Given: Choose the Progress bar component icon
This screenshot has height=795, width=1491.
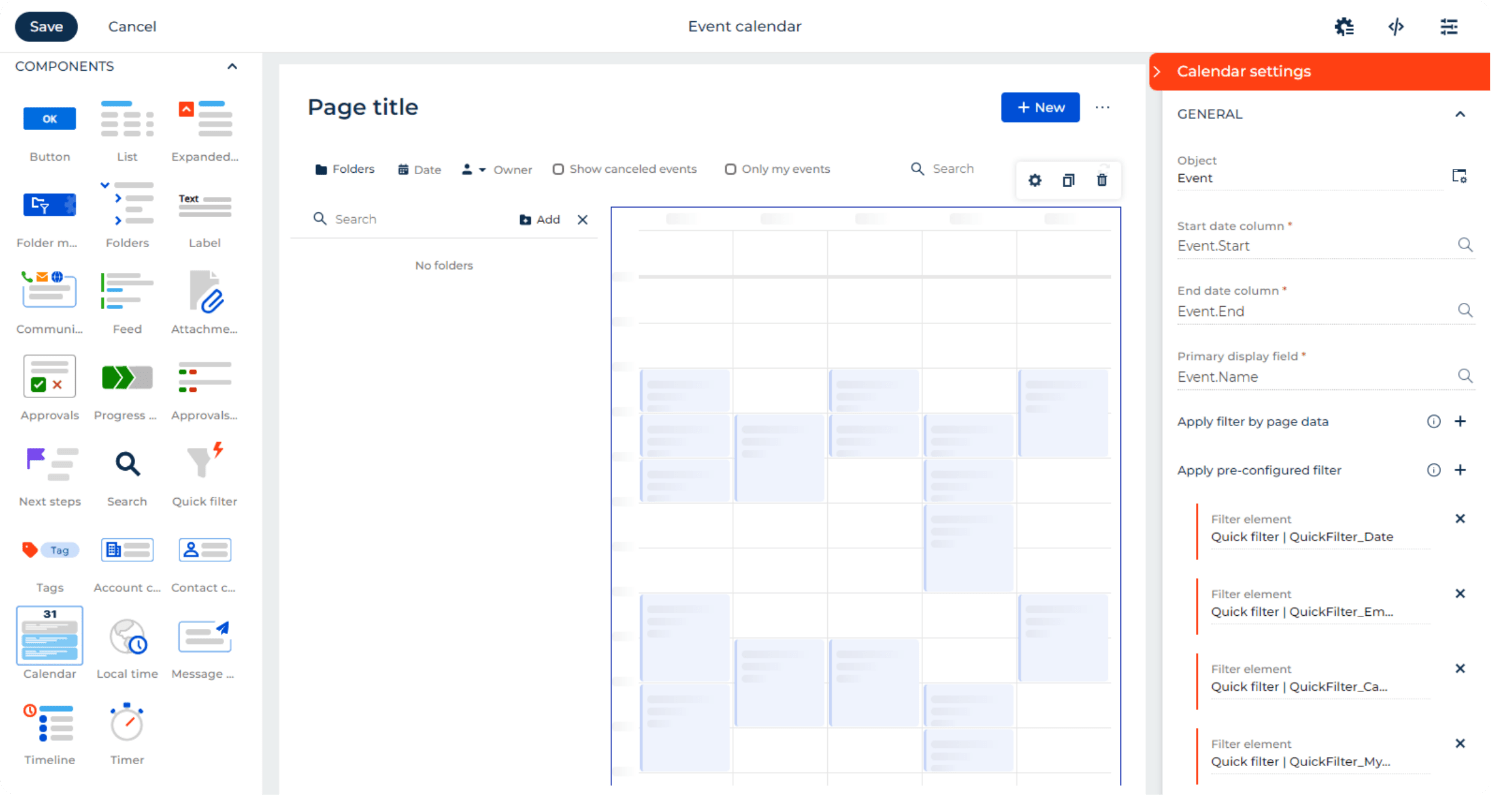Looking at the screenshot, I should point(127,378).
